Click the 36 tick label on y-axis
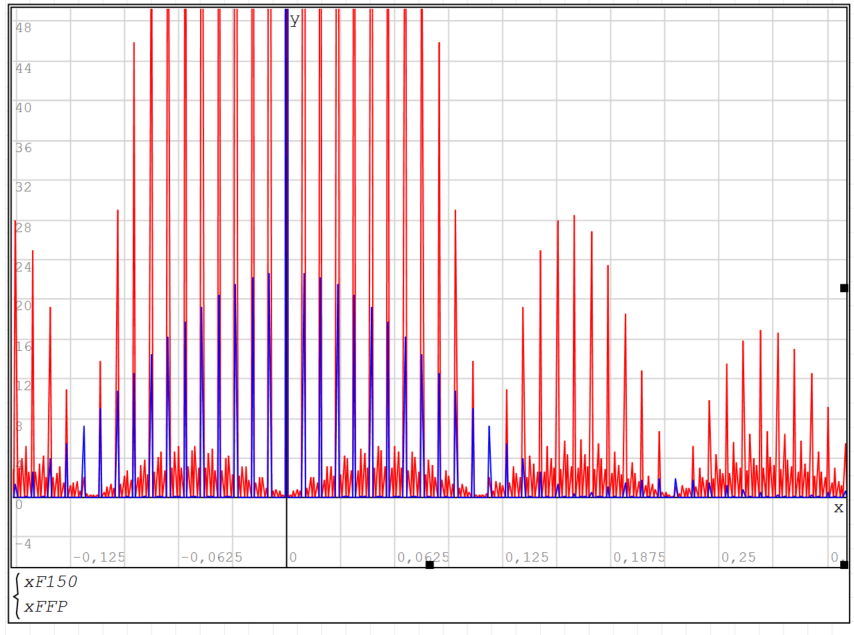The image size is (854, 635). tap(23, 147)
